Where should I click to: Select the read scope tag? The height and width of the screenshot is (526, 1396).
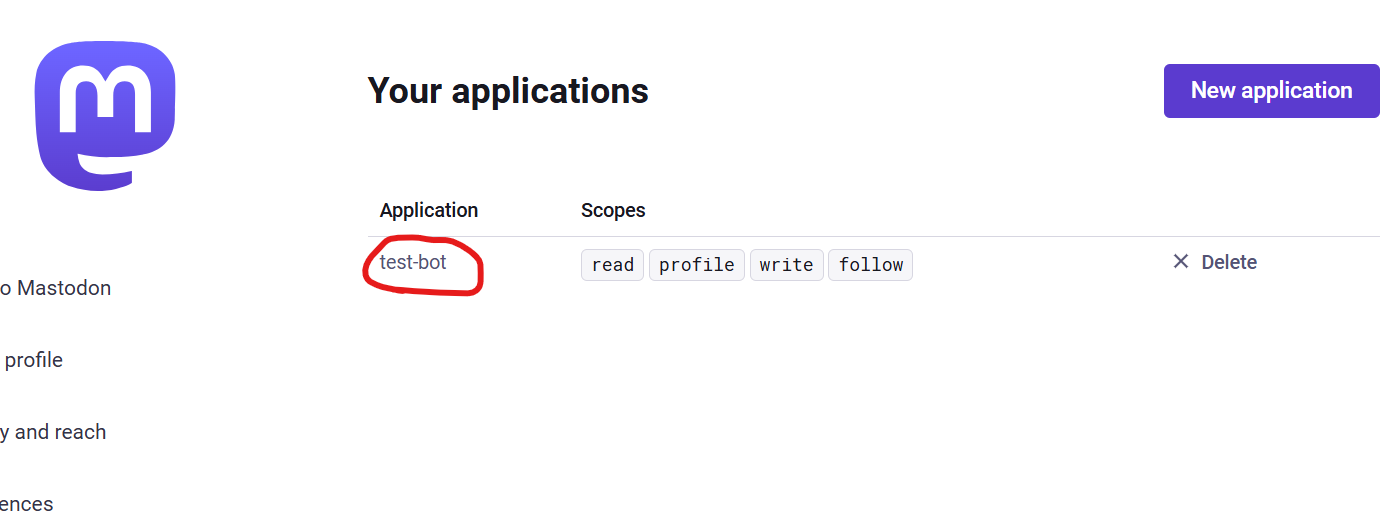[x=612, y=265]
